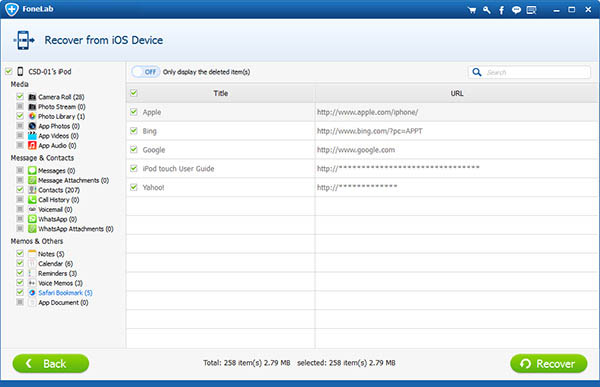This screenshot has width=600, height=387.
Task: Open Notes (5) category
Action: coord(51,254)
